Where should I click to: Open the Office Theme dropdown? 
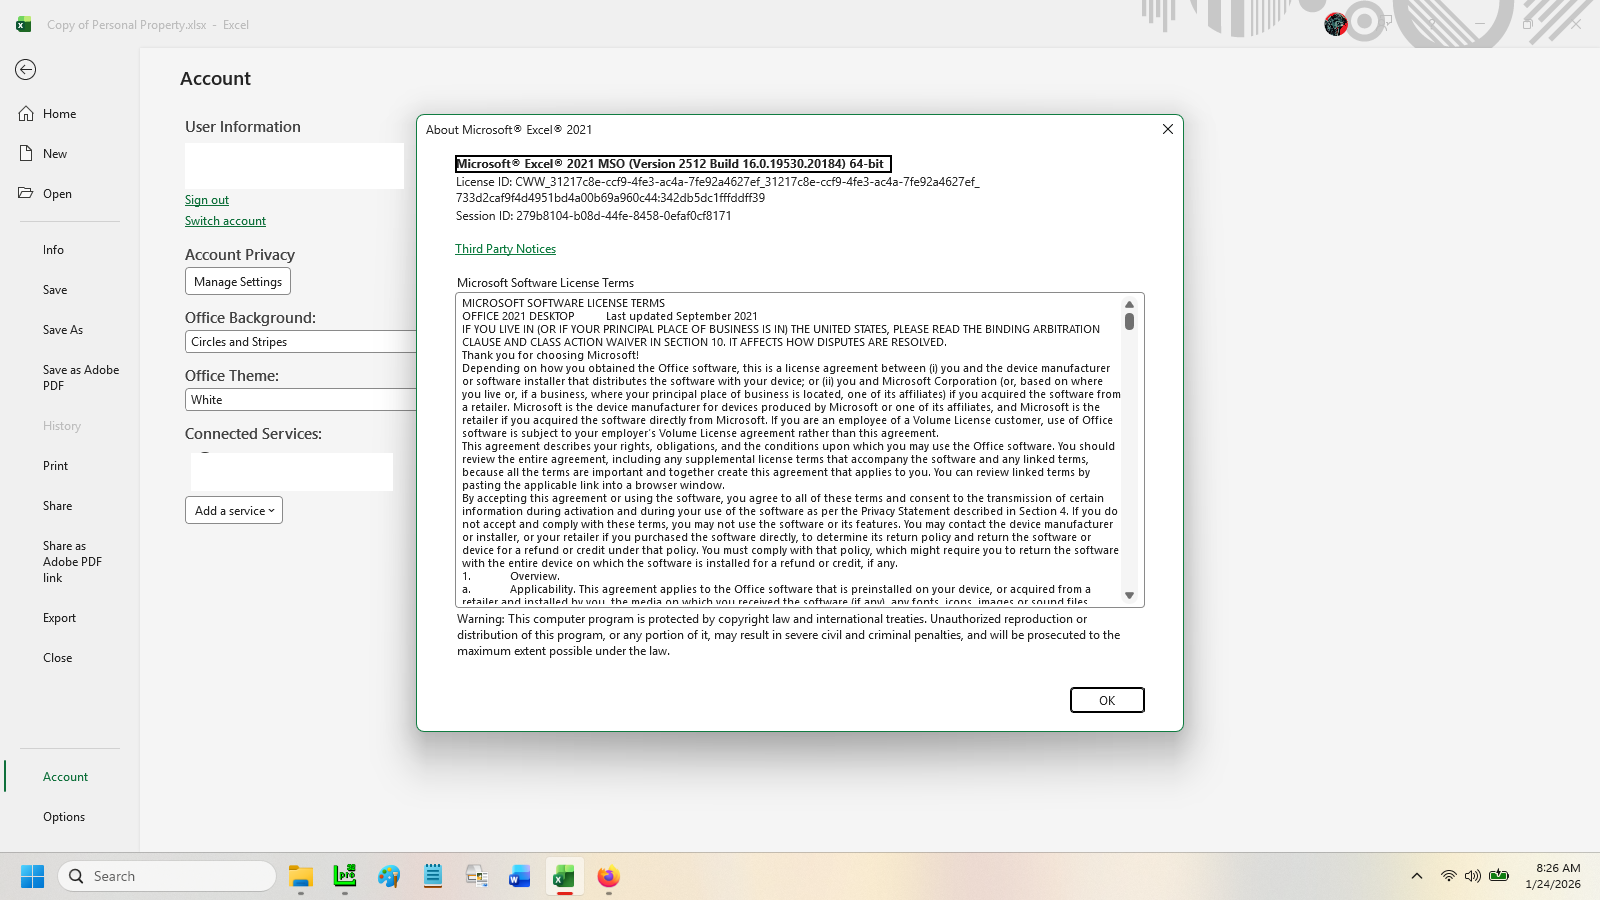[x=301, y=400]
